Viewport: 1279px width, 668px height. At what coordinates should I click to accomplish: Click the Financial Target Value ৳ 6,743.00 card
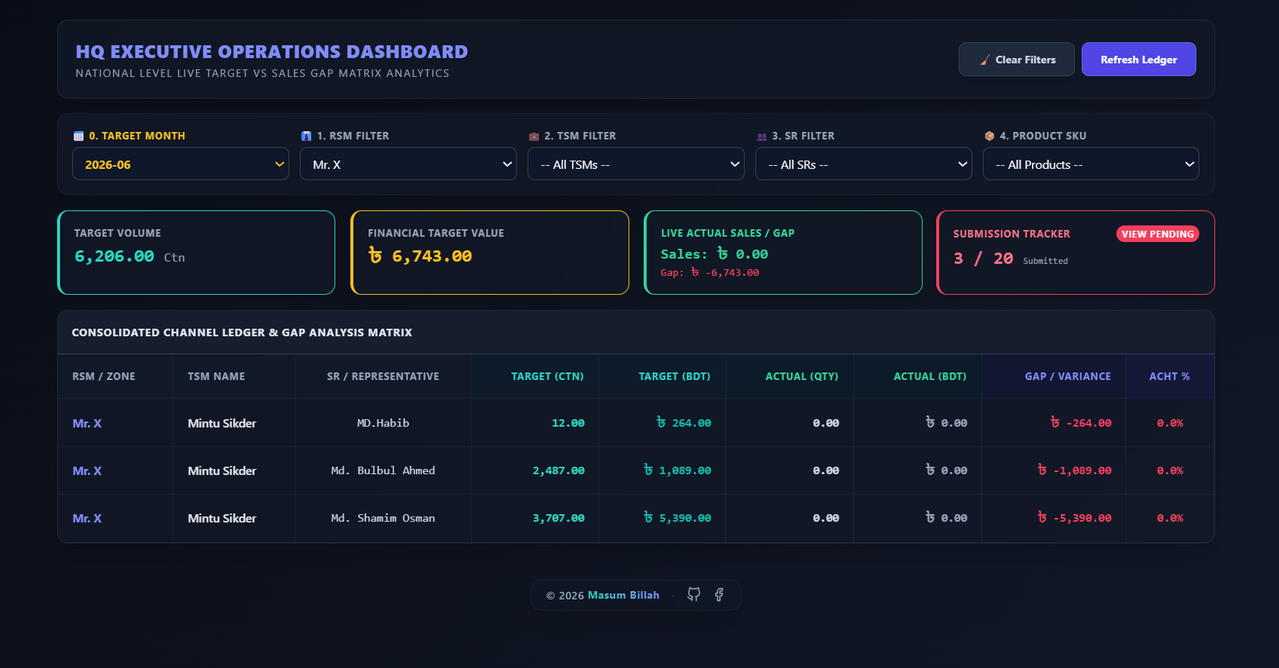(490, 252)
